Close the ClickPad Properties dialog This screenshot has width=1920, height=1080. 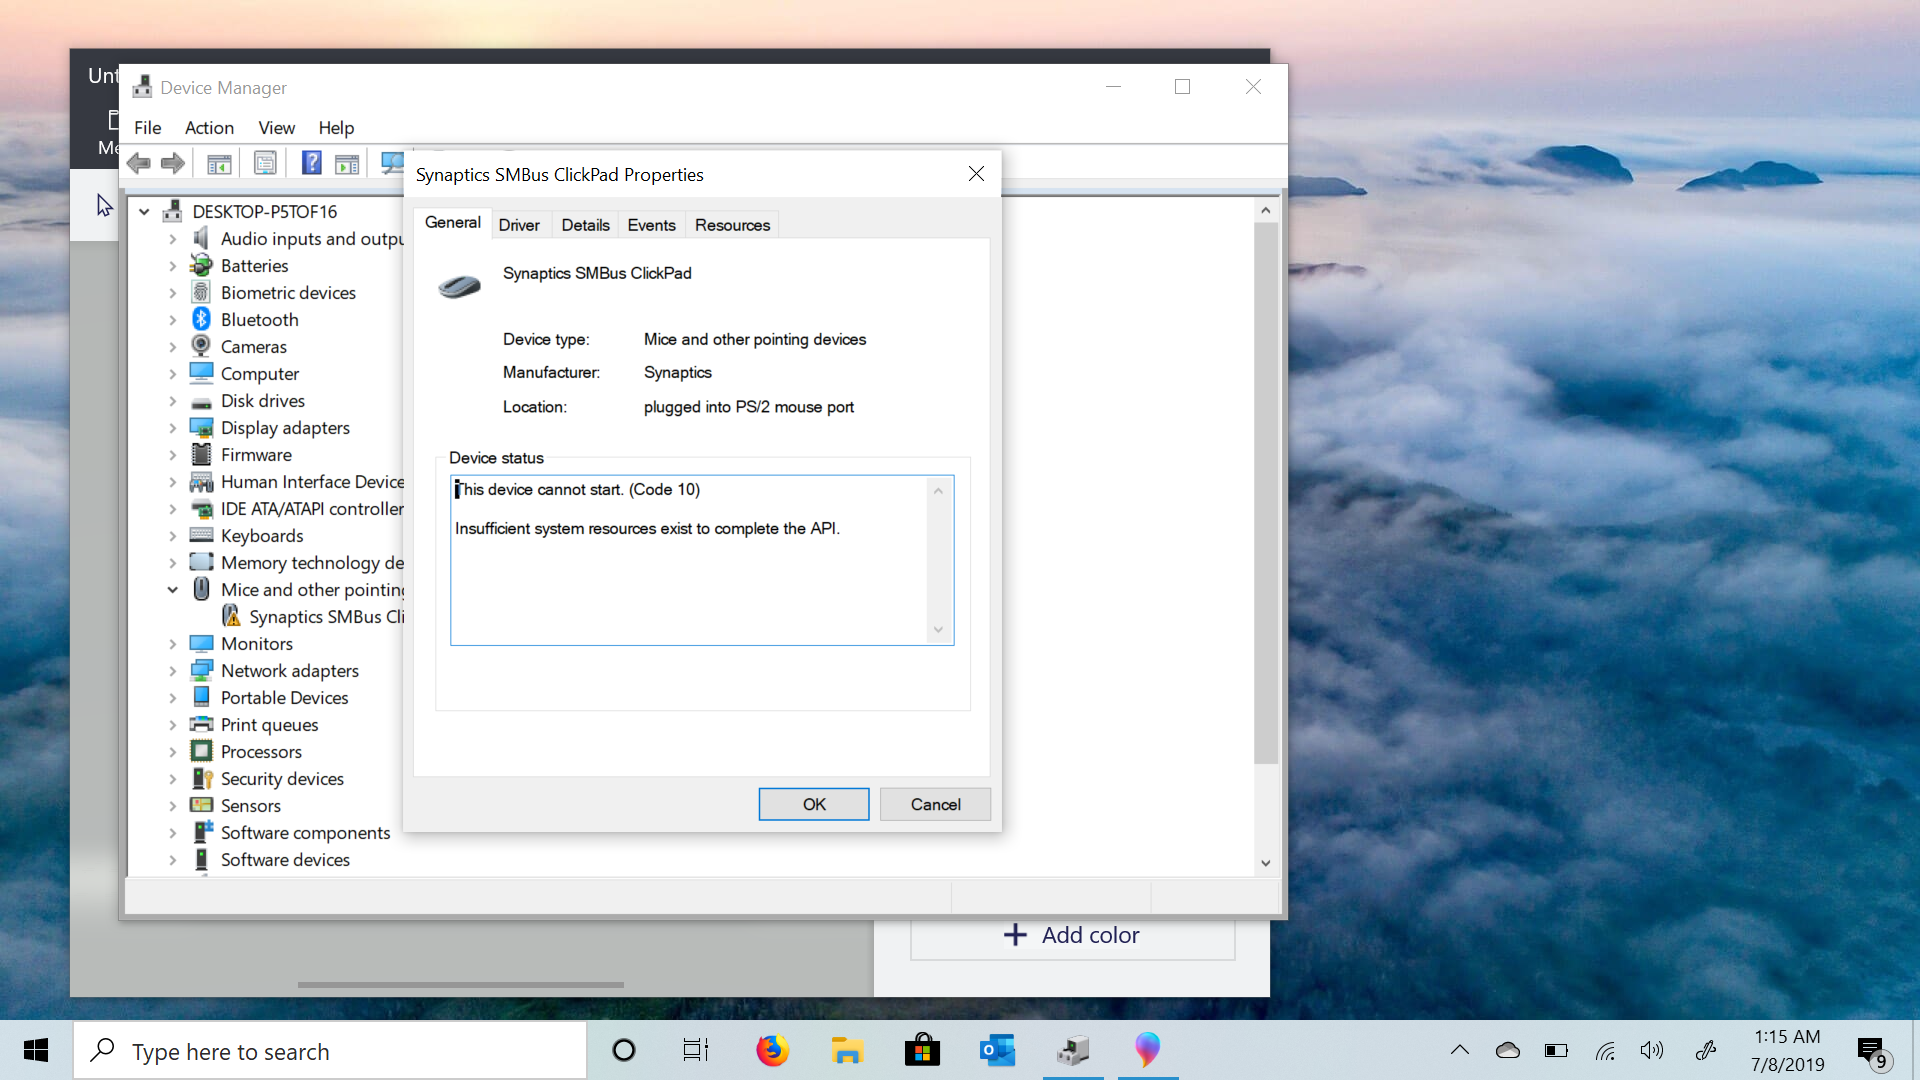976,174
